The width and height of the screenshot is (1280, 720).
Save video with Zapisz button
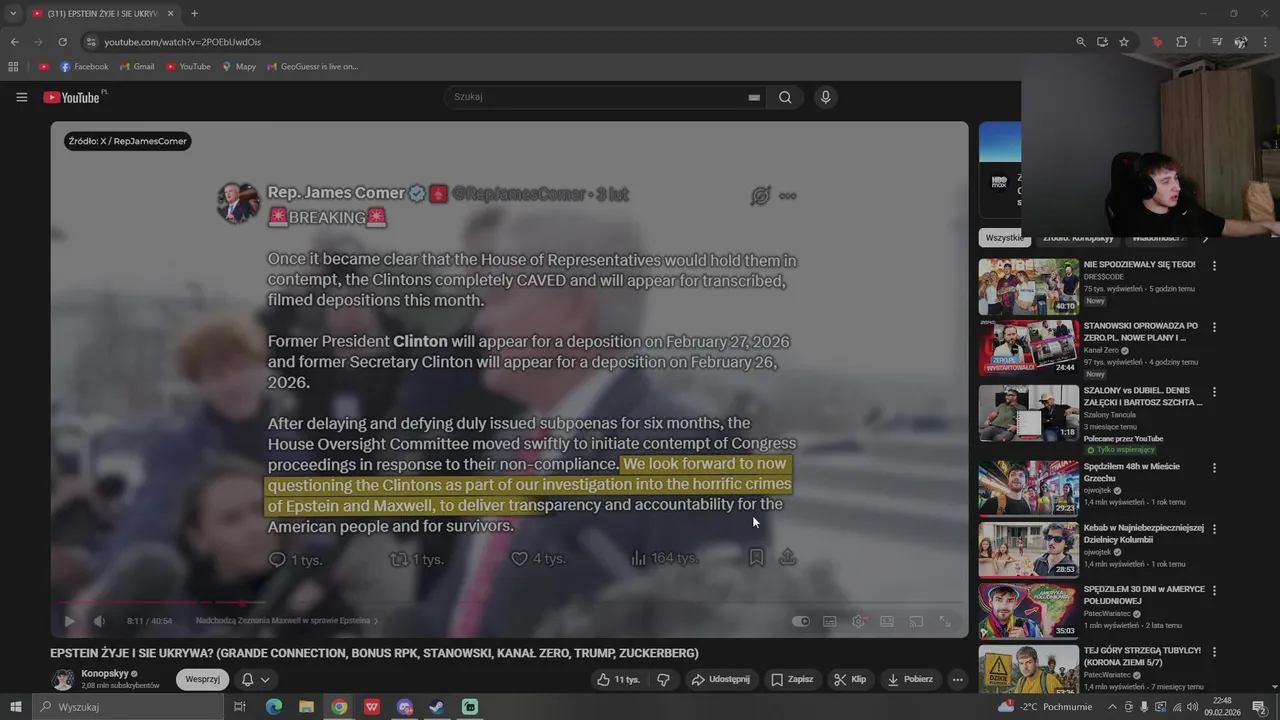coord(792,679)
